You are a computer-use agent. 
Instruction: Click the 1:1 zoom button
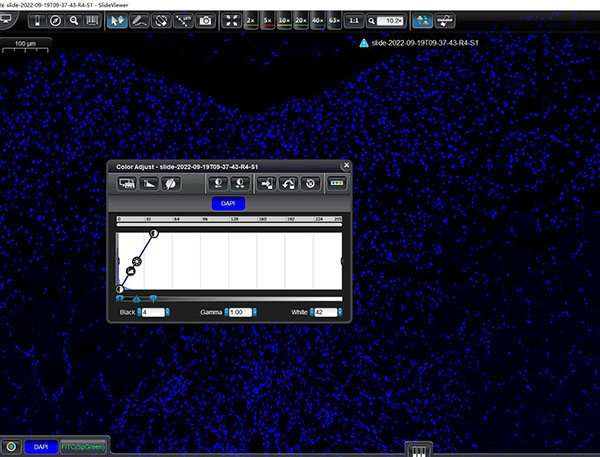pos(353,20)
